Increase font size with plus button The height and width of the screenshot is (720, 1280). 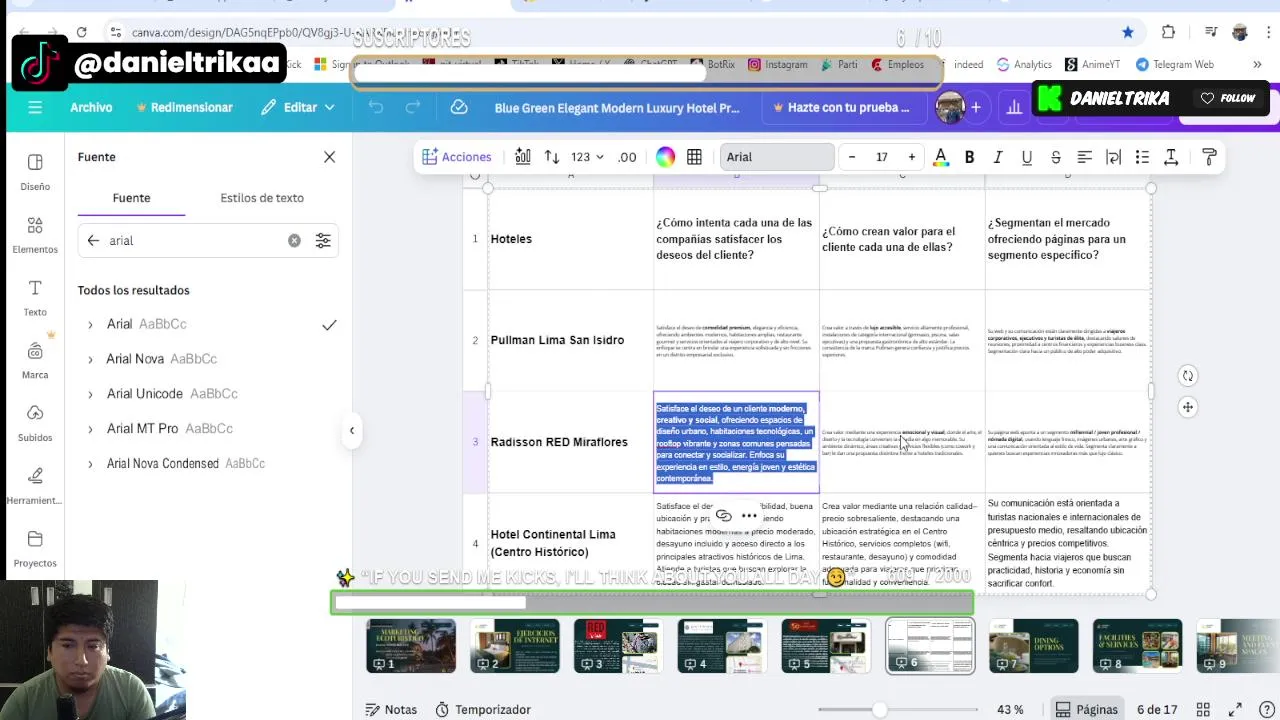coord(911,157)
